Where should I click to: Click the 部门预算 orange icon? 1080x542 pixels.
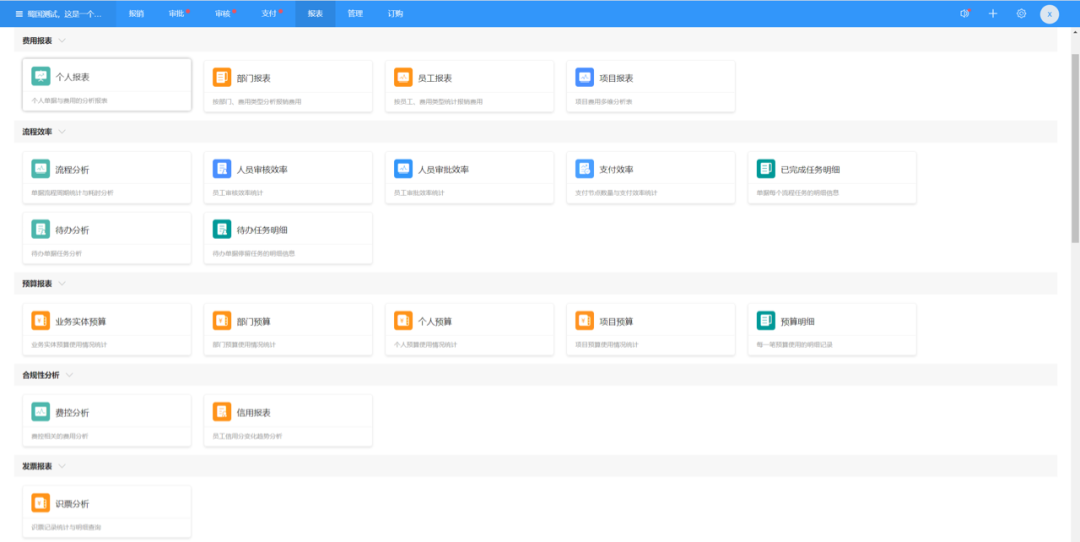(222, 321)
